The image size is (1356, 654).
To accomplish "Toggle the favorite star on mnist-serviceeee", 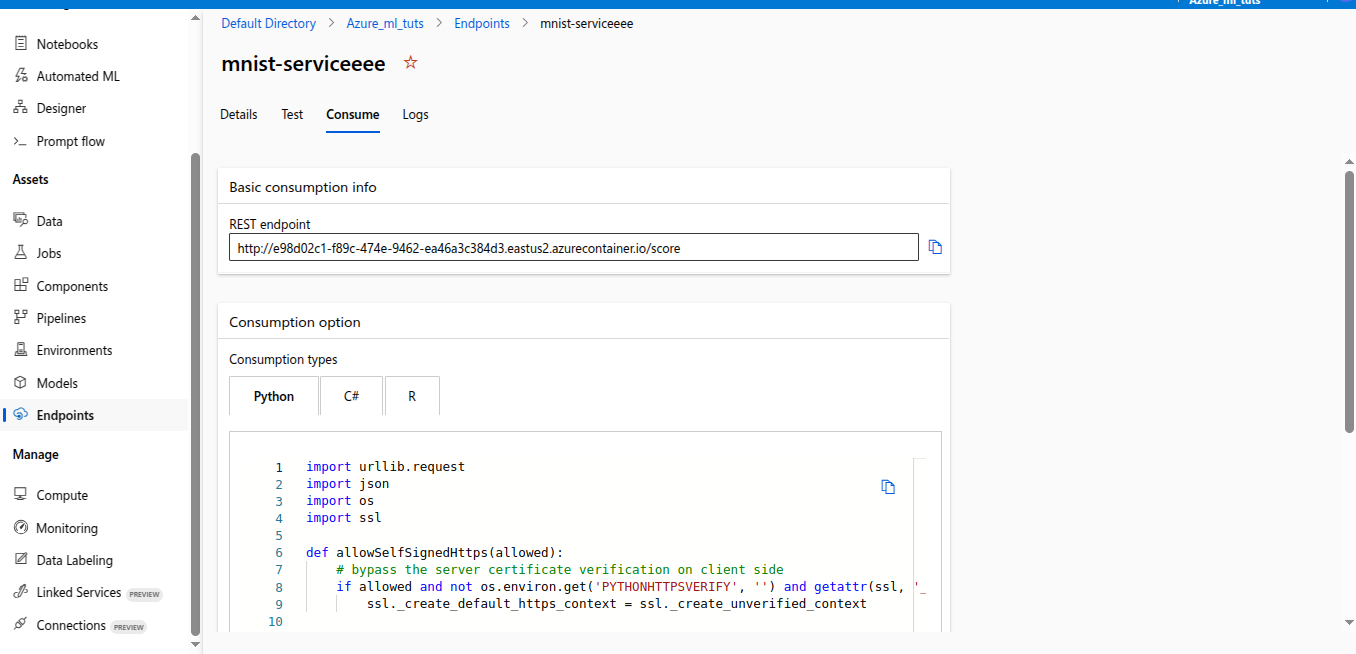I will (410, 61).
